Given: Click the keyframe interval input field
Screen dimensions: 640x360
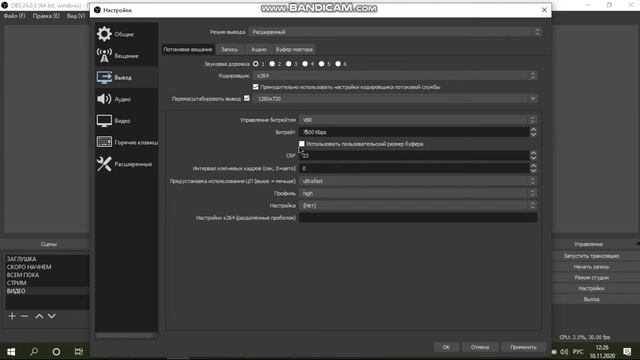Looking at the screenshot, I should click(414, 168).
